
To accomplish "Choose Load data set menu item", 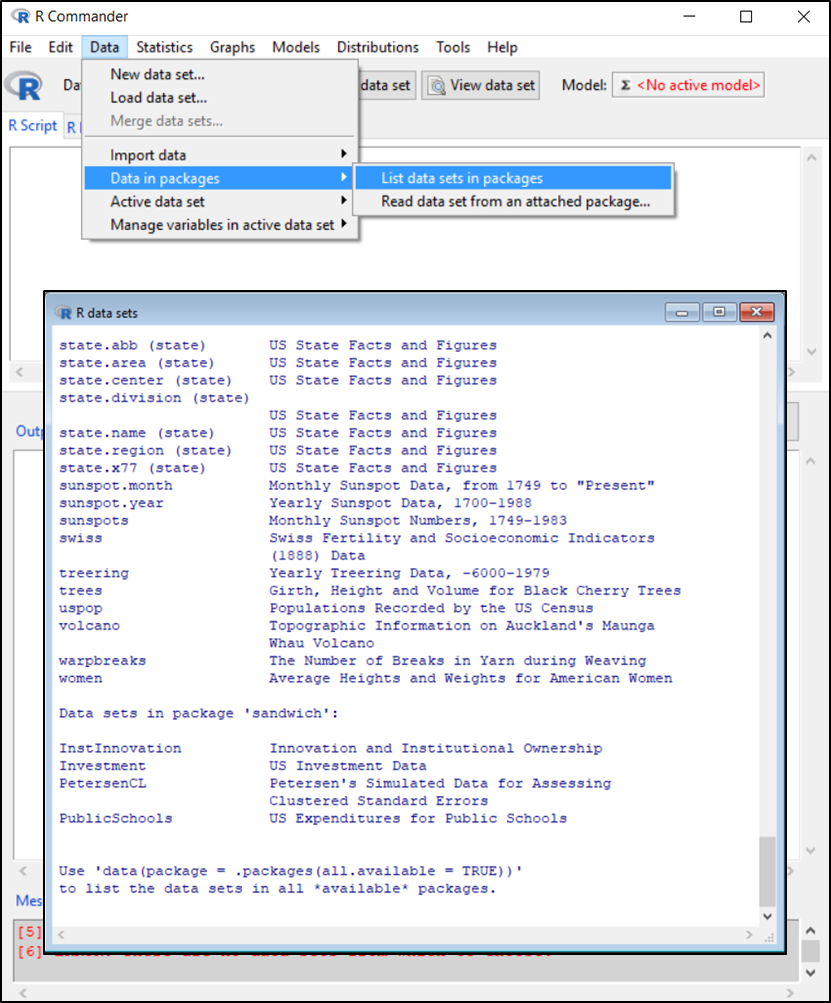I will pos(158,98).
